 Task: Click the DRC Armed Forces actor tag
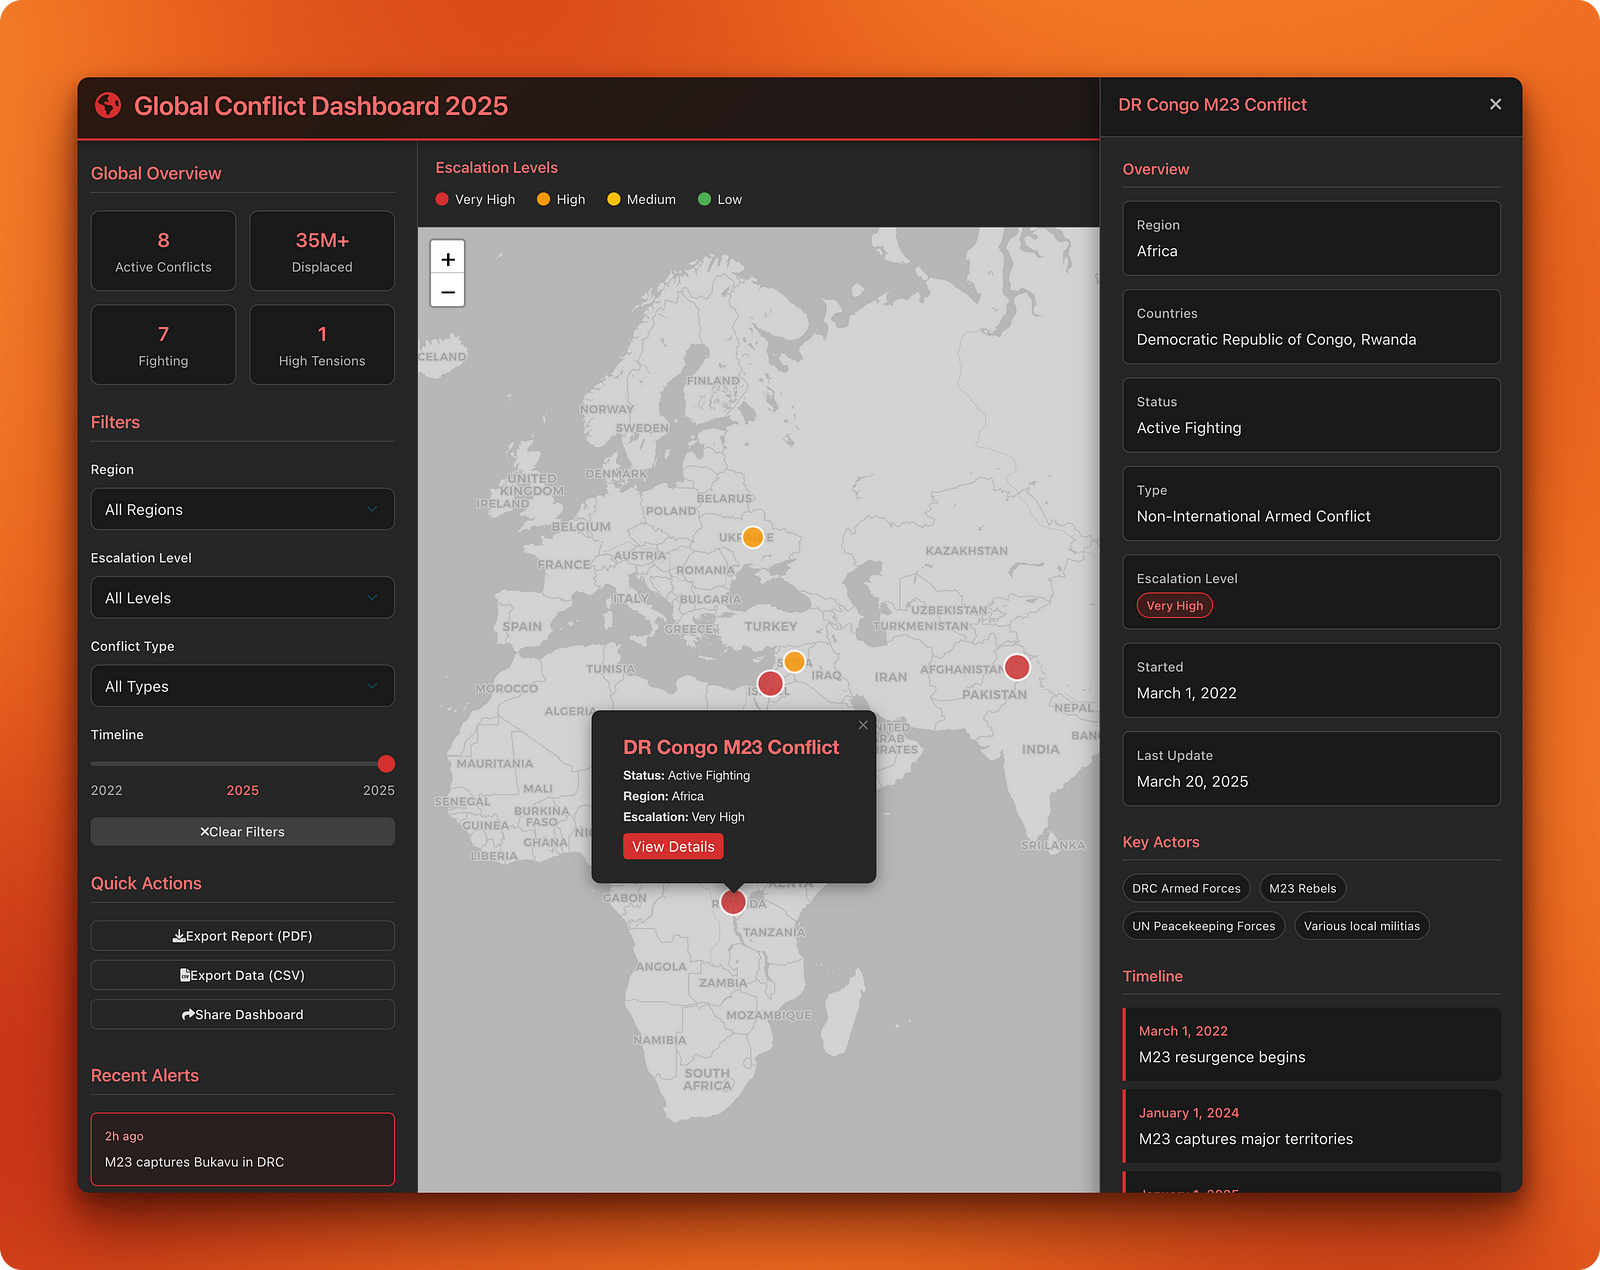[x=1186, y=888]
